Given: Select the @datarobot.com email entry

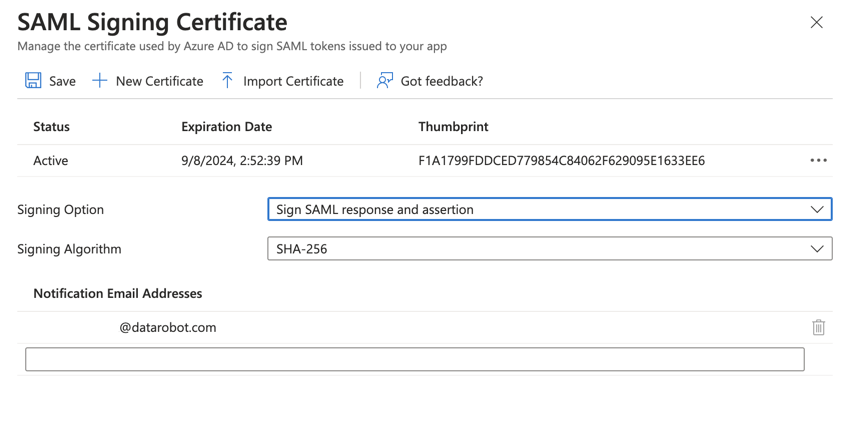Looking at the screenshot, I should (167, 327).
